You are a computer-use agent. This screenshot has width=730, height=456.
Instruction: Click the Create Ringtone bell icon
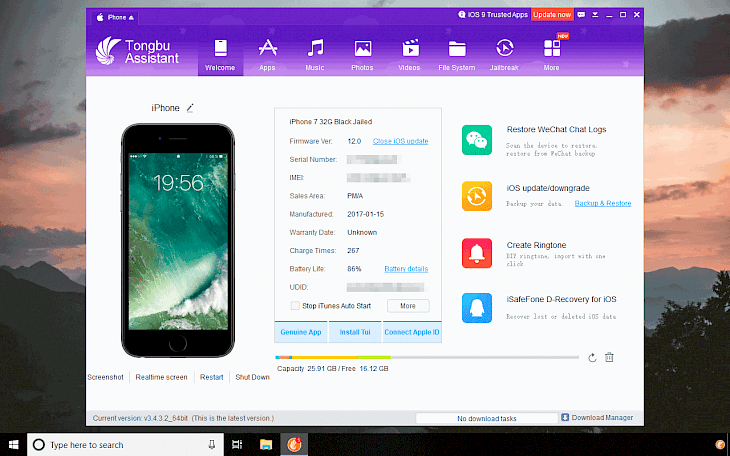point(477,253)
